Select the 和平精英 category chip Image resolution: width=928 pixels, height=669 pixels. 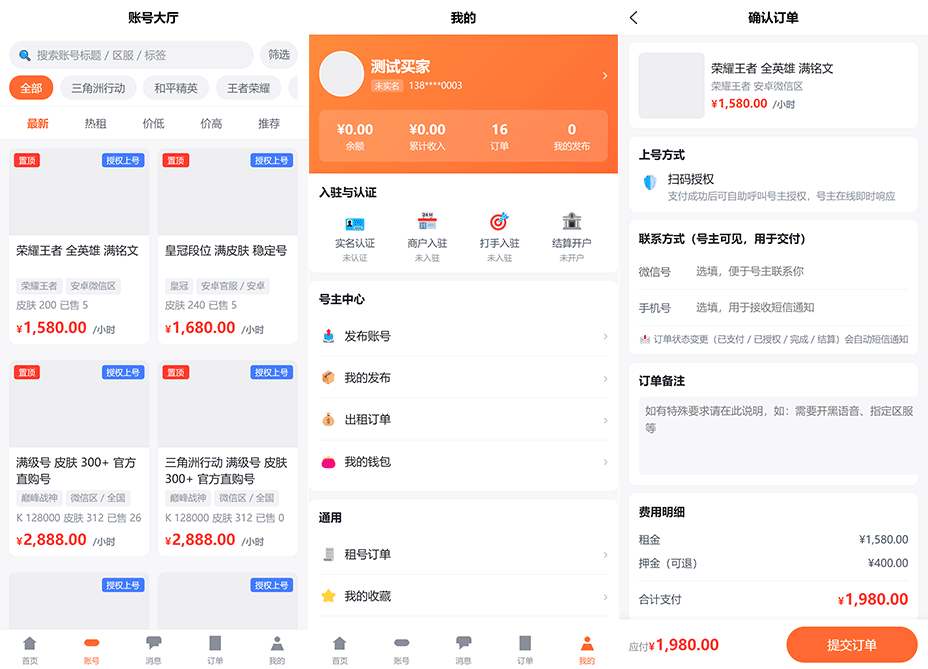point(176,88)
